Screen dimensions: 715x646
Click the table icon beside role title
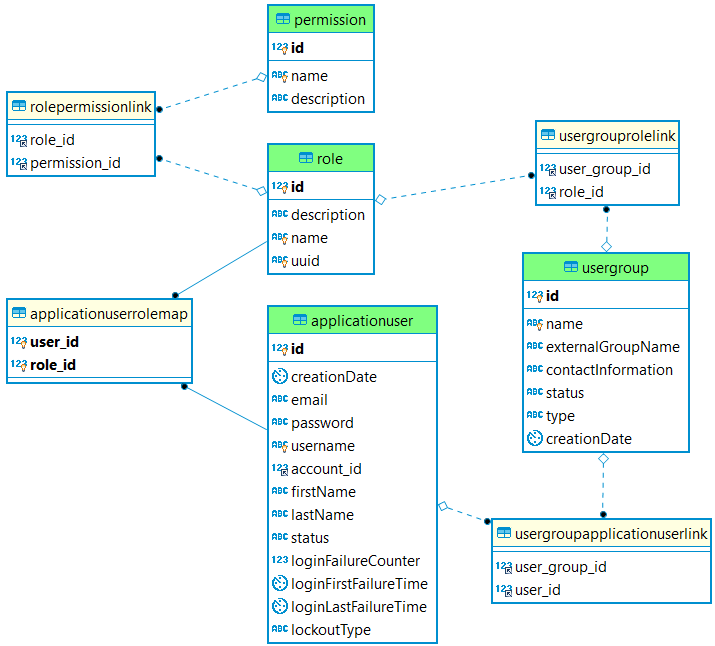[306, 158]
